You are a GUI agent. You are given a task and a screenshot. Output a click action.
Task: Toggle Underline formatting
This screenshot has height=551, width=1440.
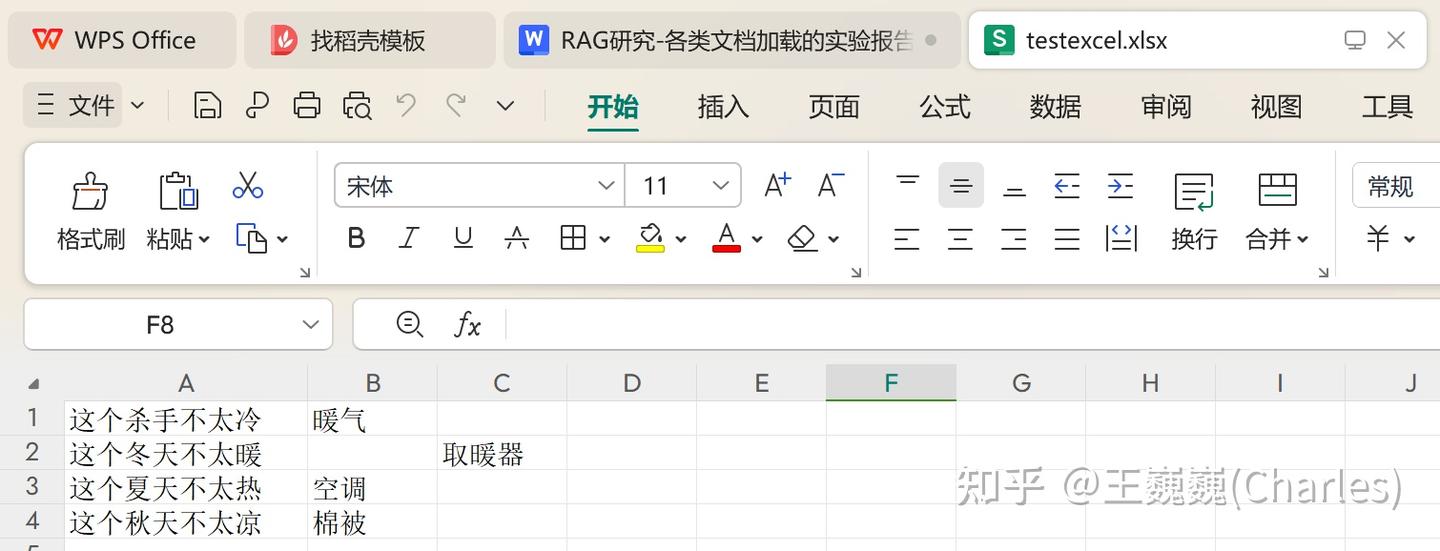point(463,238)
